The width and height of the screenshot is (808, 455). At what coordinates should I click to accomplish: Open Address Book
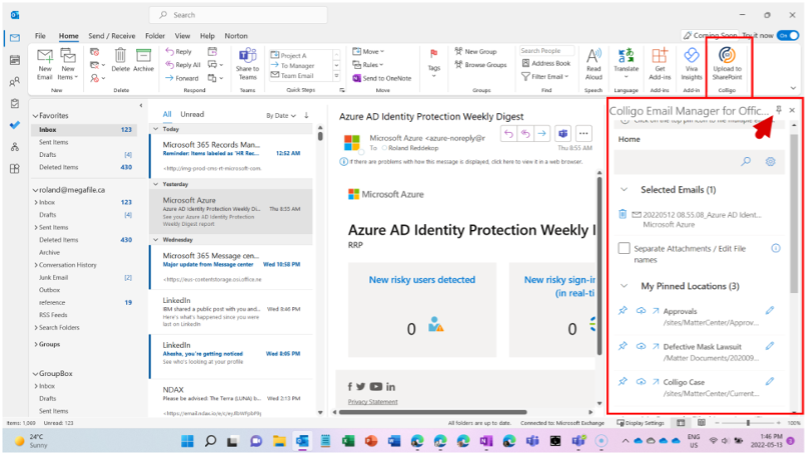click(x=546, y=63)
